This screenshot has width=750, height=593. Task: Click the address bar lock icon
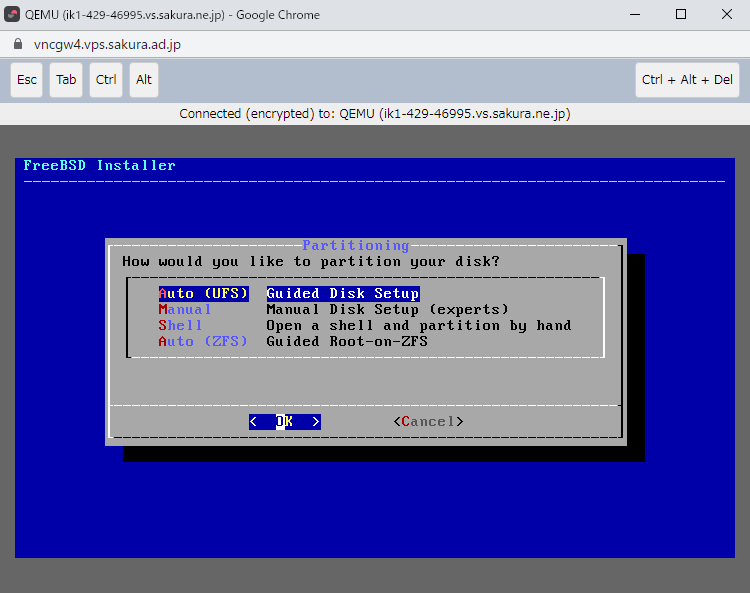coord(16,45)
